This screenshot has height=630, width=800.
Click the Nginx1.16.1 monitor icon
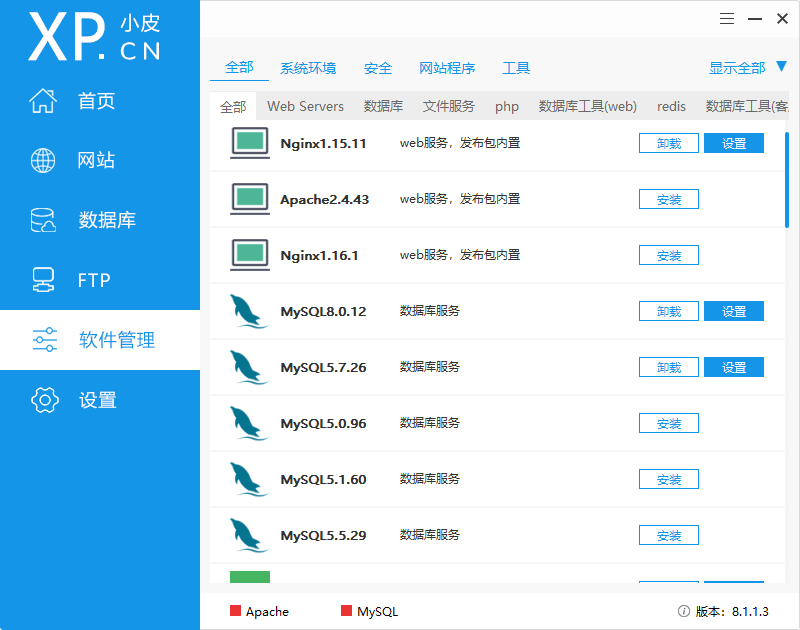pos(249,255)
